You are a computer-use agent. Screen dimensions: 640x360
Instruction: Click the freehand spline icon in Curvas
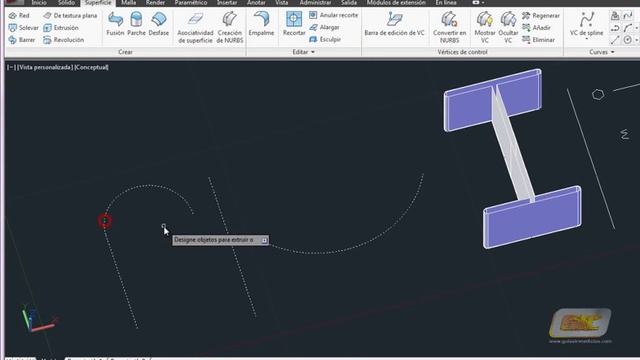(x=628, y=16)
